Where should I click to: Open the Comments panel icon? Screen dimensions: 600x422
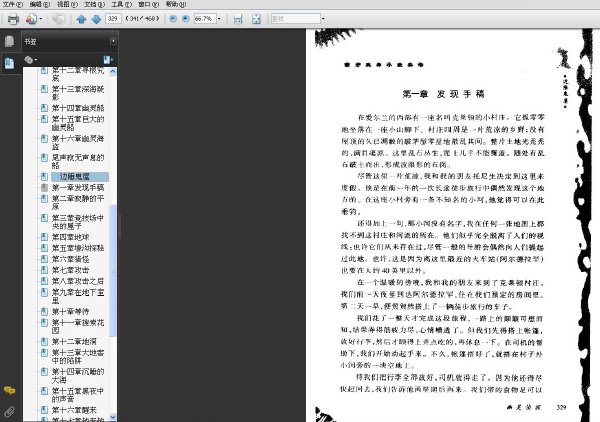pyautogui.click(x=10, y=391)
